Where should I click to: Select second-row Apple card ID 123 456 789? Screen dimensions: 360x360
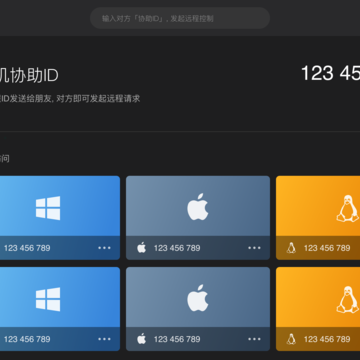(177, 339)
